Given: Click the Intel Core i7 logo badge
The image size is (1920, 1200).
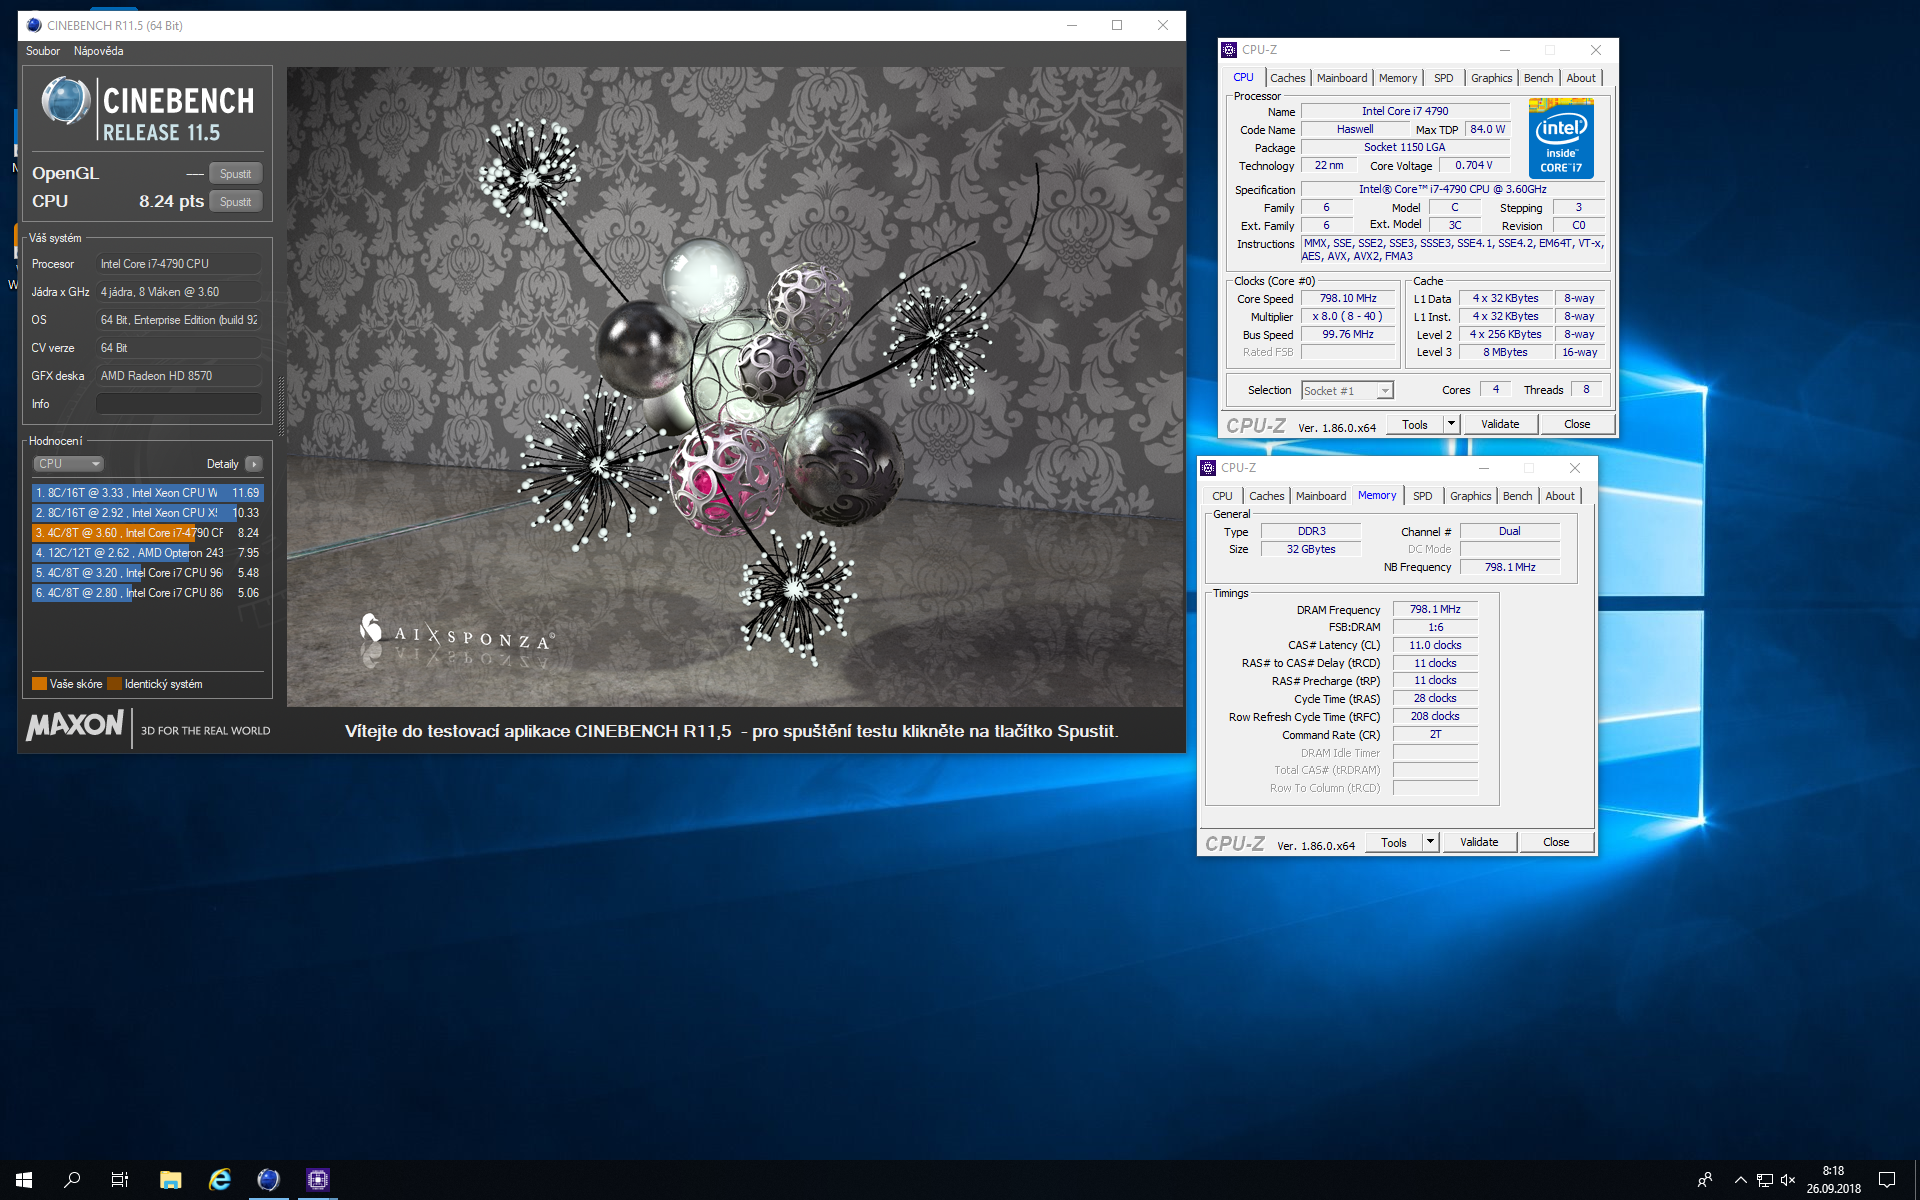Looking at the screenshot, I should click(x=1561, y=138).
